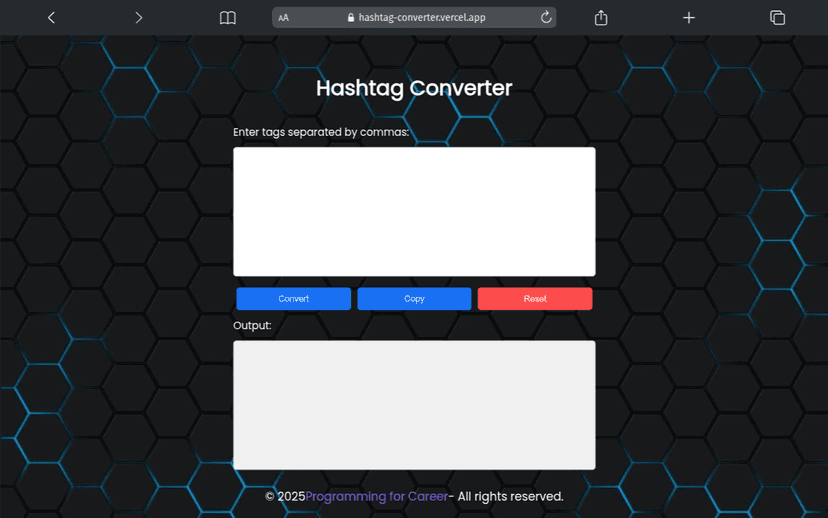Go forward with the forward arrow

[138, 17]
